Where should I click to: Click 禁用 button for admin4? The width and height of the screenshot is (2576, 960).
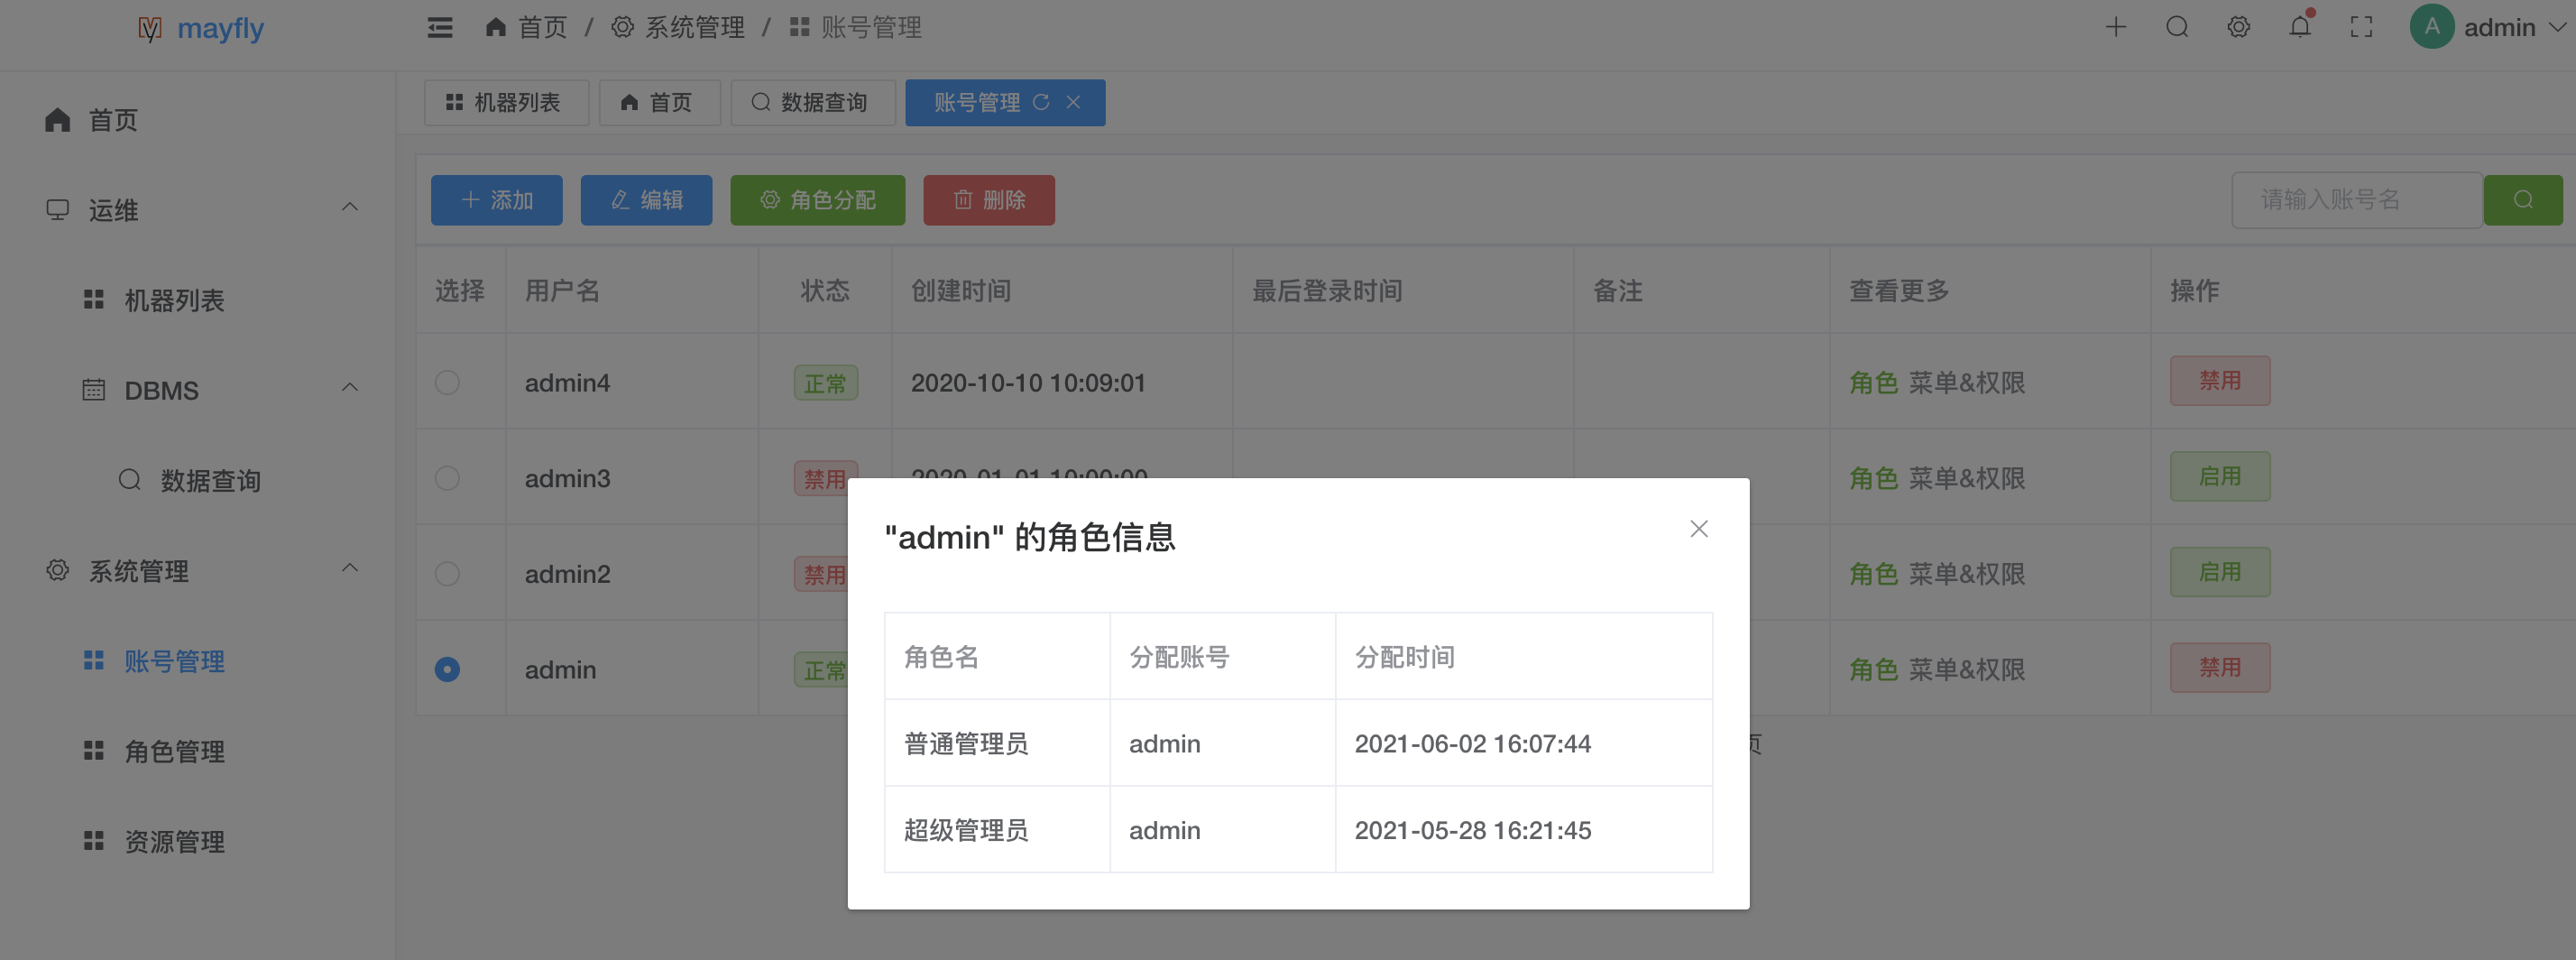click(x=2219, y=381)
